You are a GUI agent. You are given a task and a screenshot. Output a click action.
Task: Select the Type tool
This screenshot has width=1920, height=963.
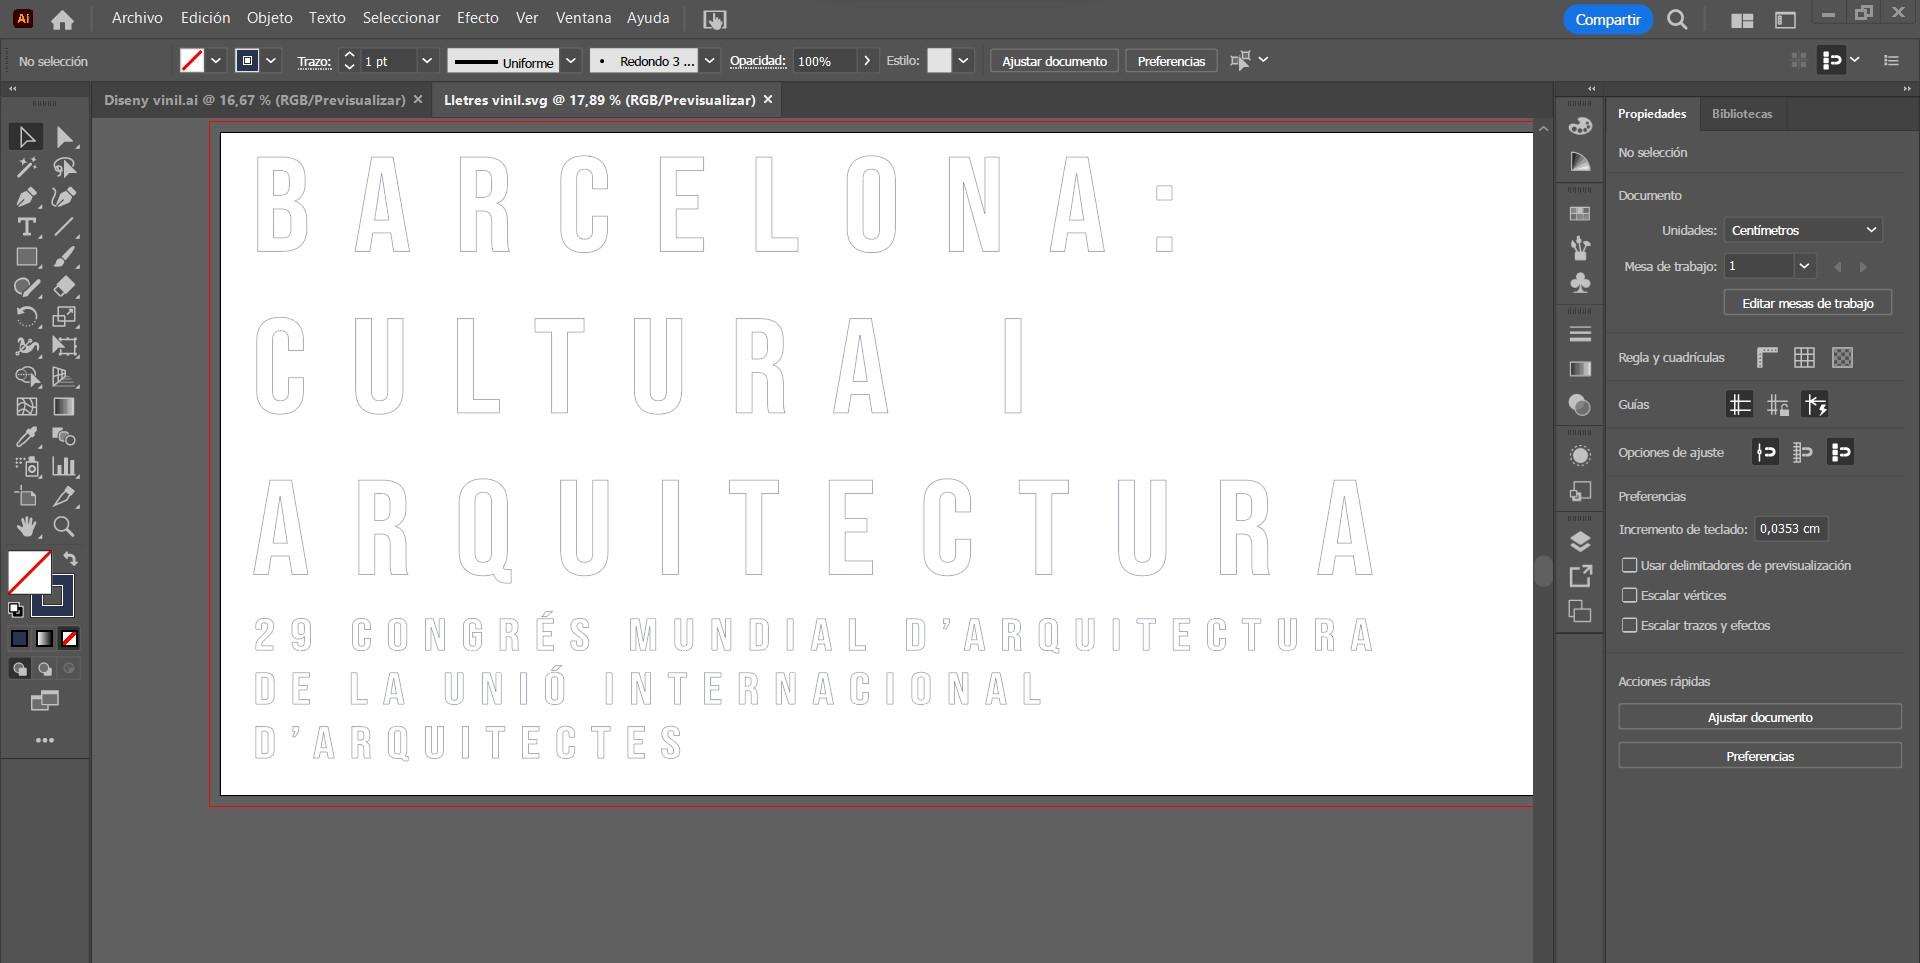[x=26, y=227]
